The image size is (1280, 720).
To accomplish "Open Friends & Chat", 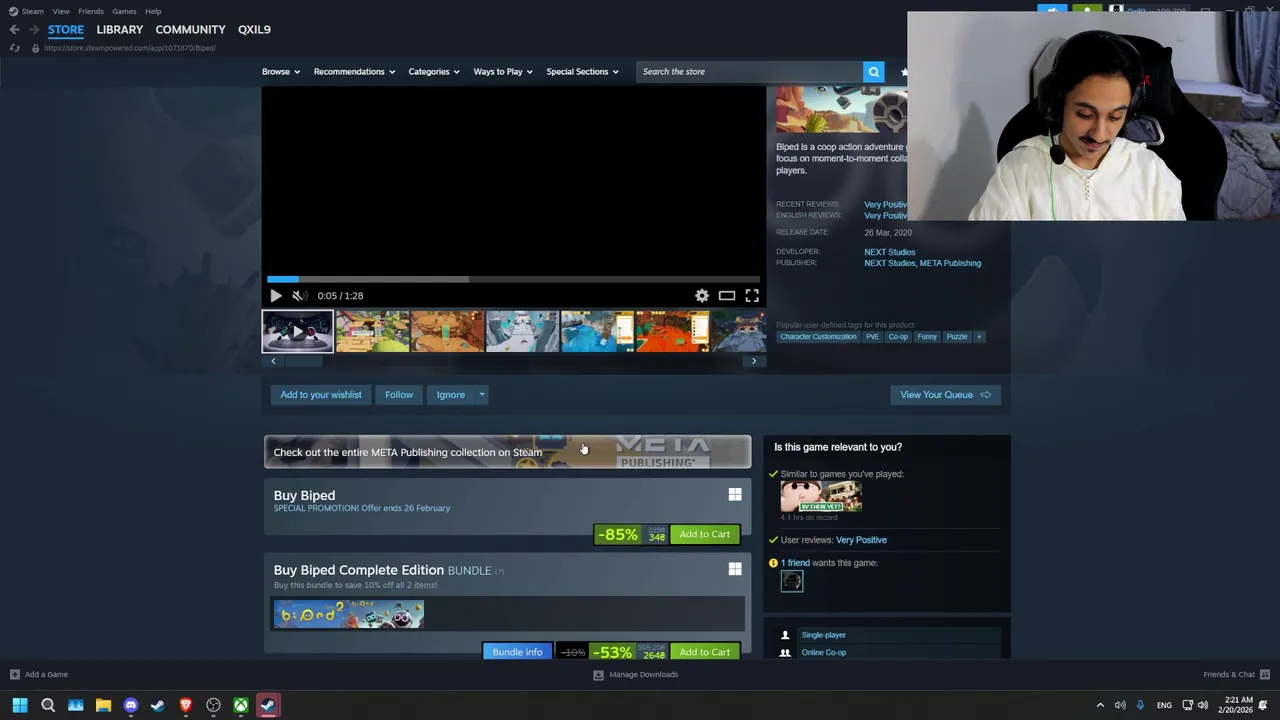I will pos(1236,674).
